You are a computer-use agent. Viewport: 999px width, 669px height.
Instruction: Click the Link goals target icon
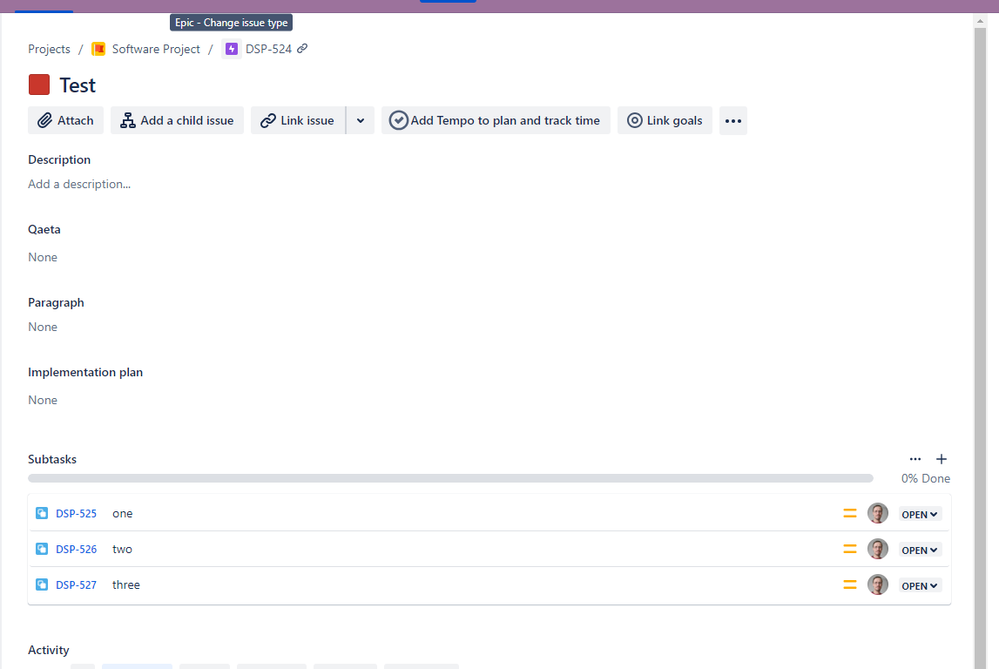(635, 120)
